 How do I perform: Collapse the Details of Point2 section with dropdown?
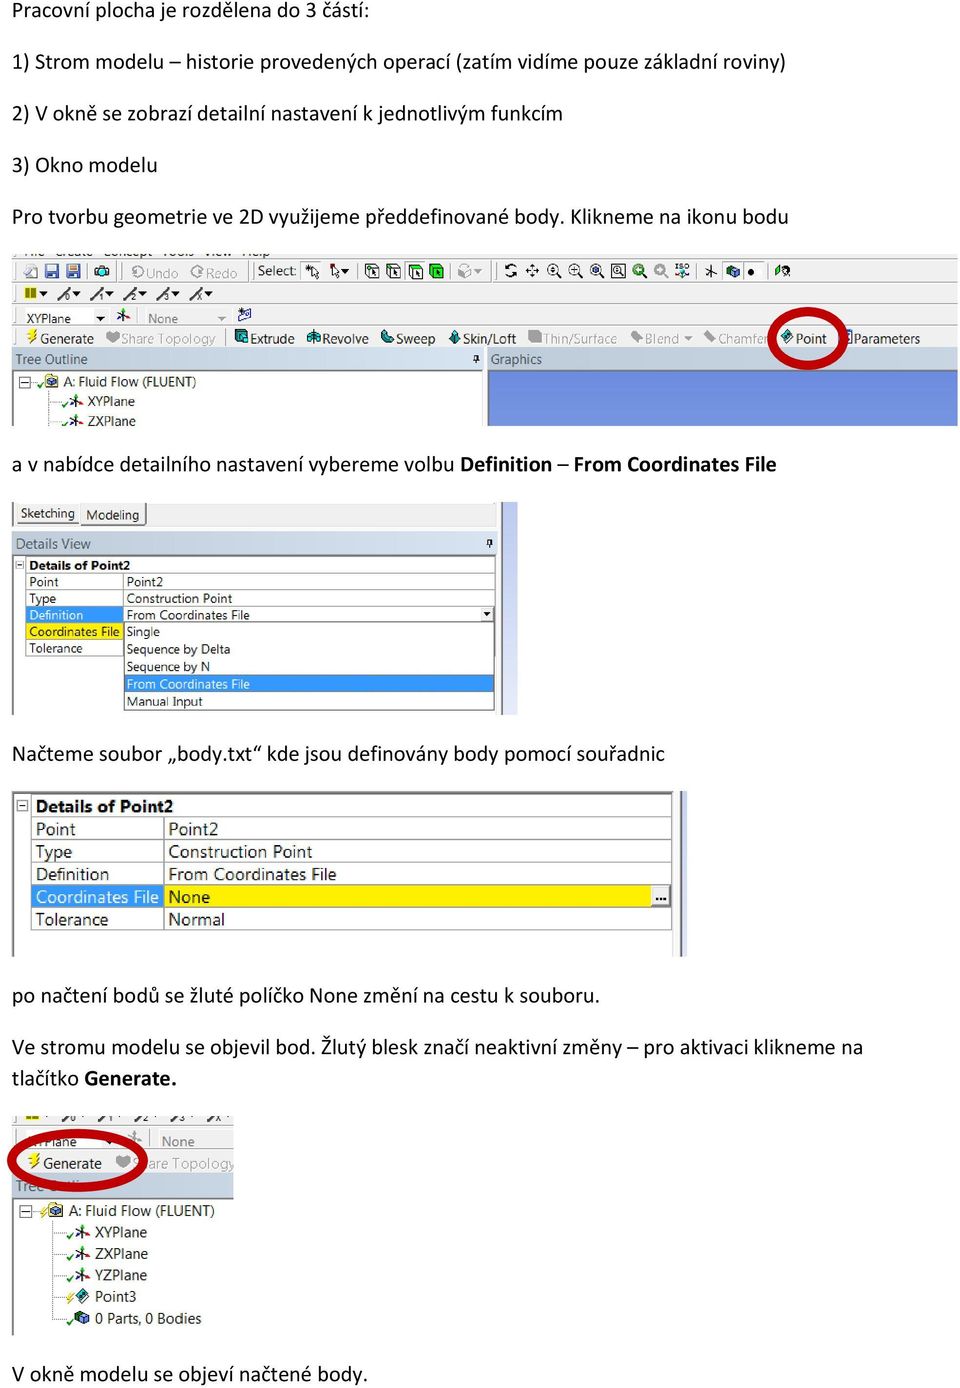[20, 565]
